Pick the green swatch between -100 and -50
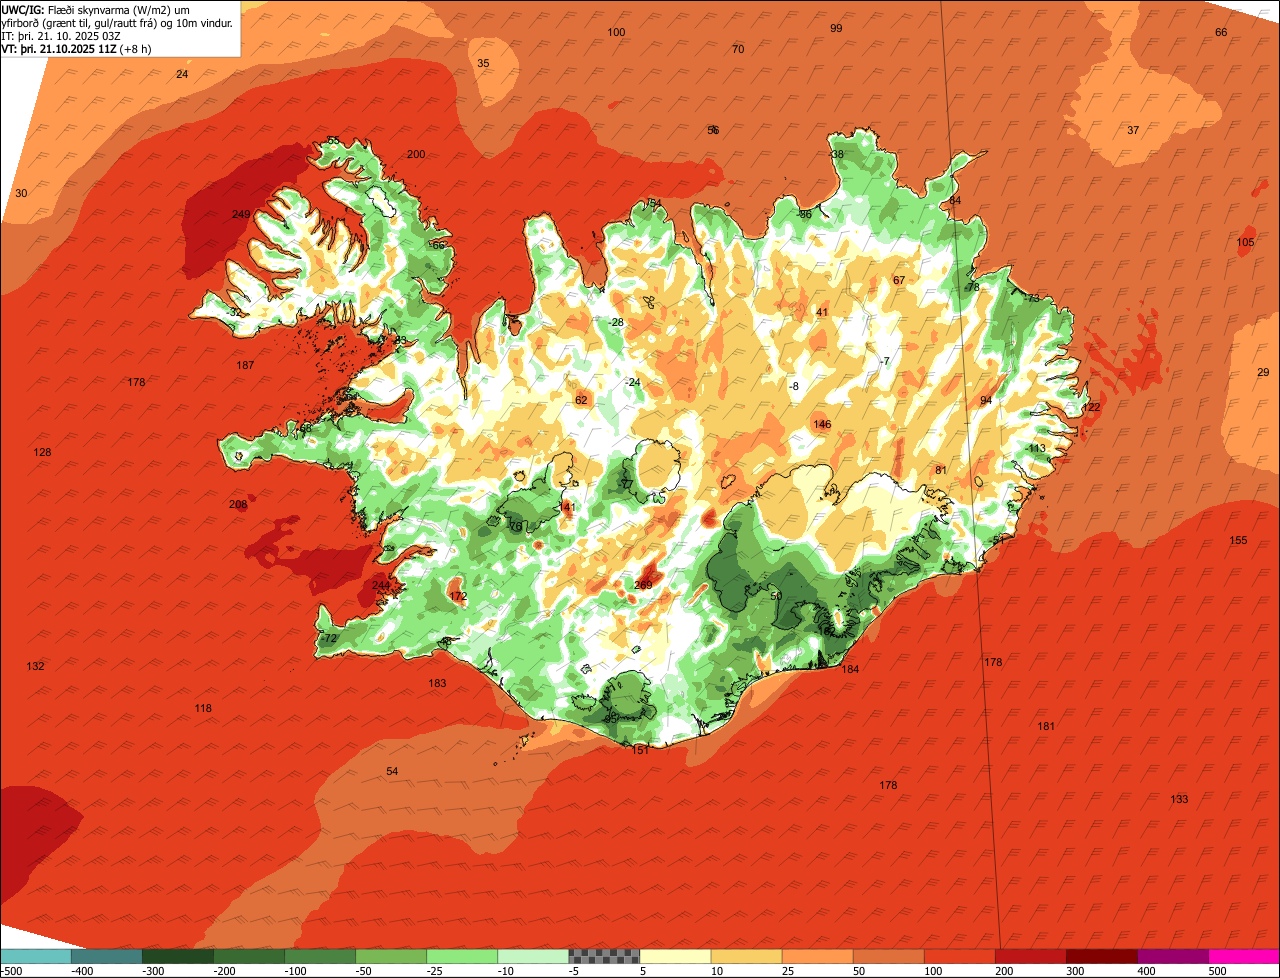 pos(319,957)
